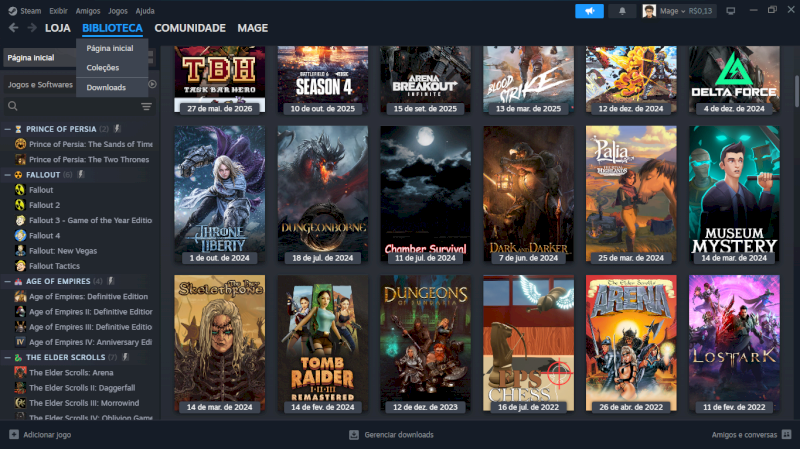This screenshot has width=800, height=449.
Task: Open the Dark and Darker cover
Action: [528, 195]
